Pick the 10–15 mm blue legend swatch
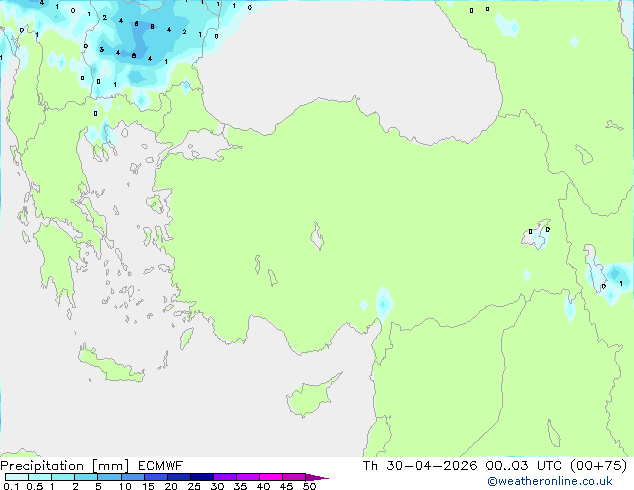The width and height of the screenshot is (634, 490). point(133,477)
